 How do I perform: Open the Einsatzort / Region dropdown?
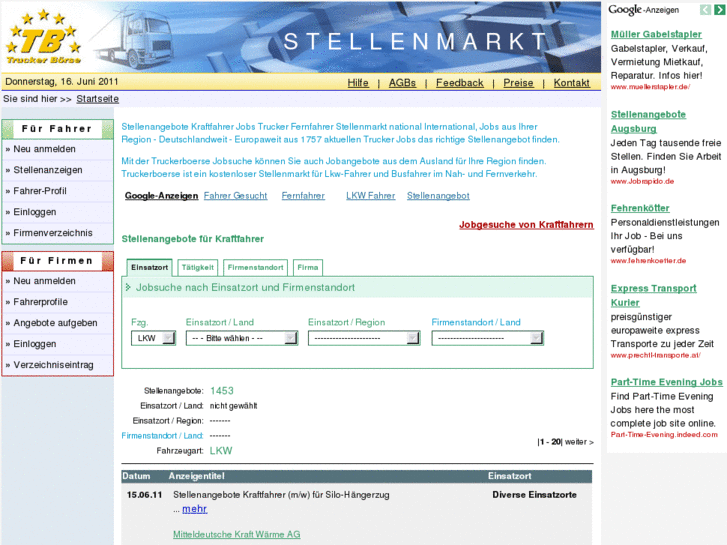(x=364, y=338)
